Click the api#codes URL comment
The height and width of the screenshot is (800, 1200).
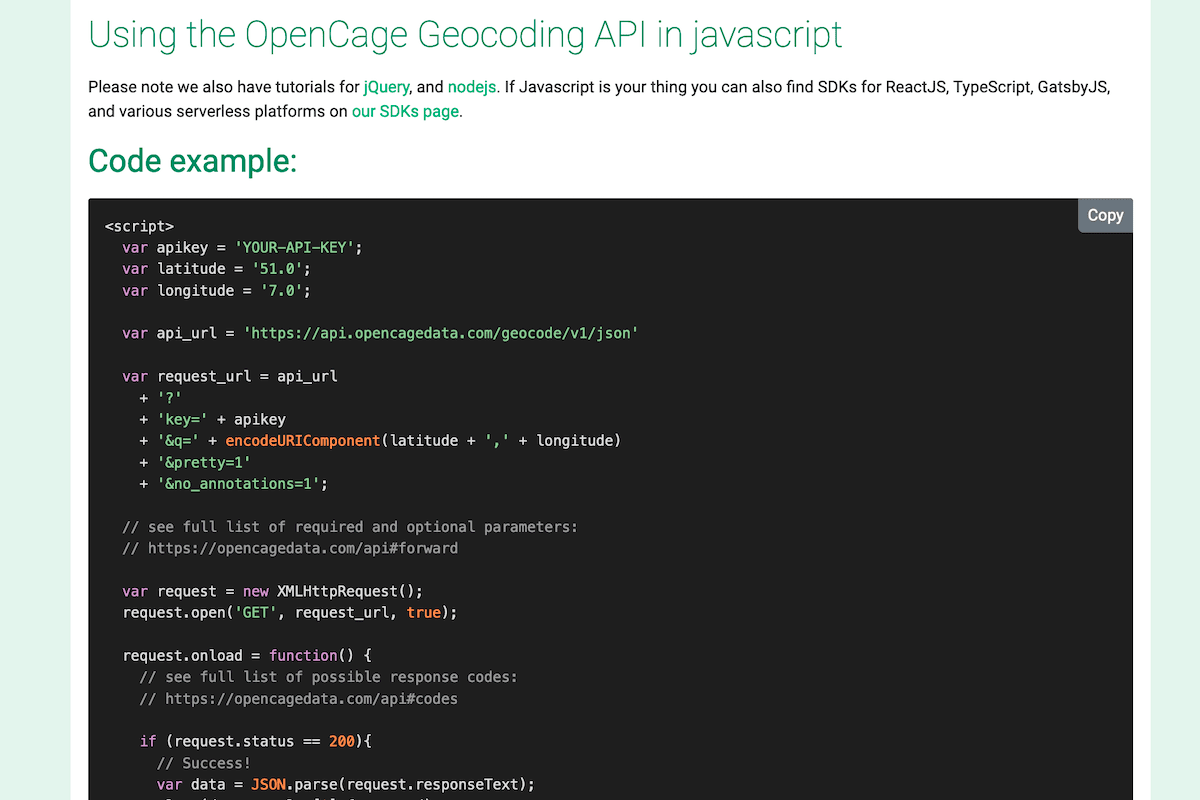[299, 698]
